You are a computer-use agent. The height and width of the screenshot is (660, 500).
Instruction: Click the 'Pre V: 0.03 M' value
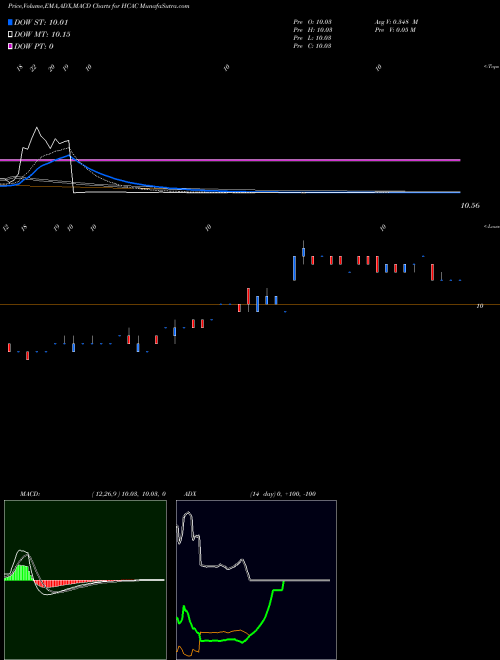[396, 30]
